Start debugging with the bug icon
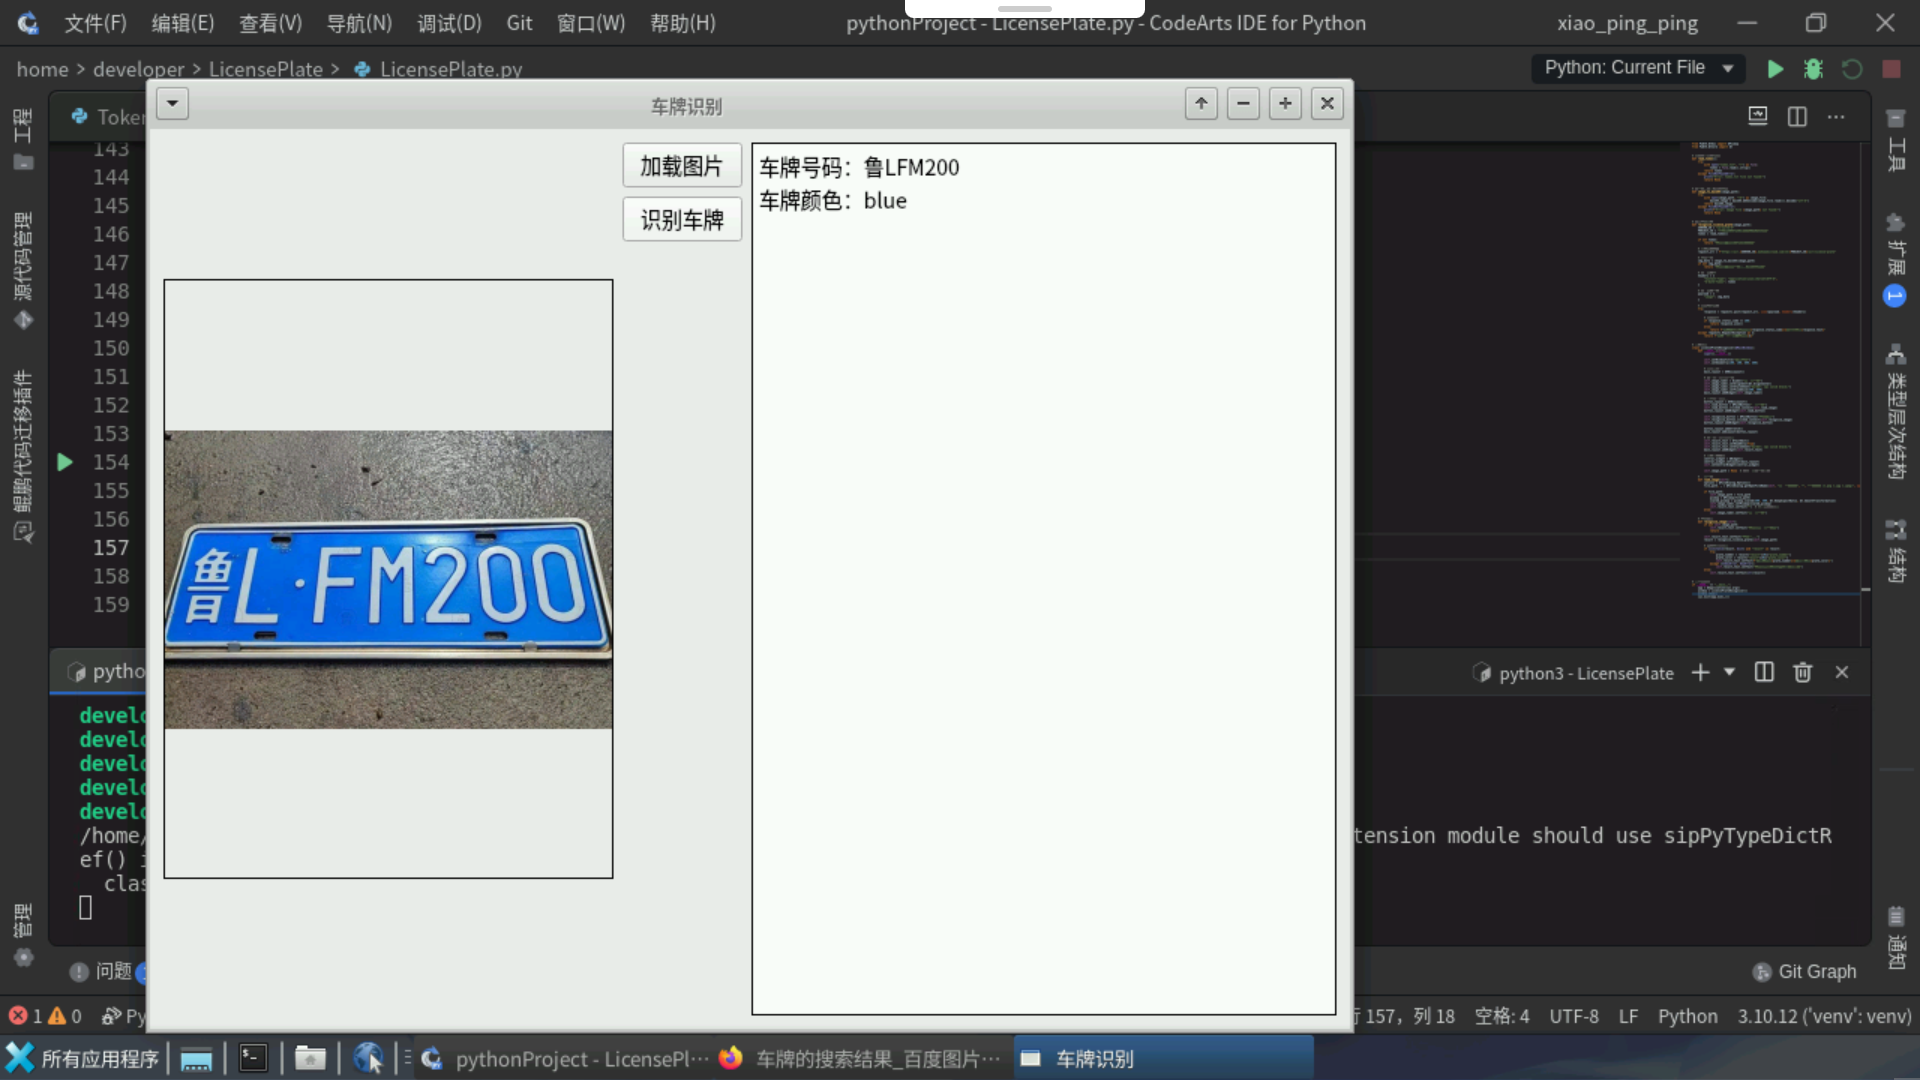 1814,69
